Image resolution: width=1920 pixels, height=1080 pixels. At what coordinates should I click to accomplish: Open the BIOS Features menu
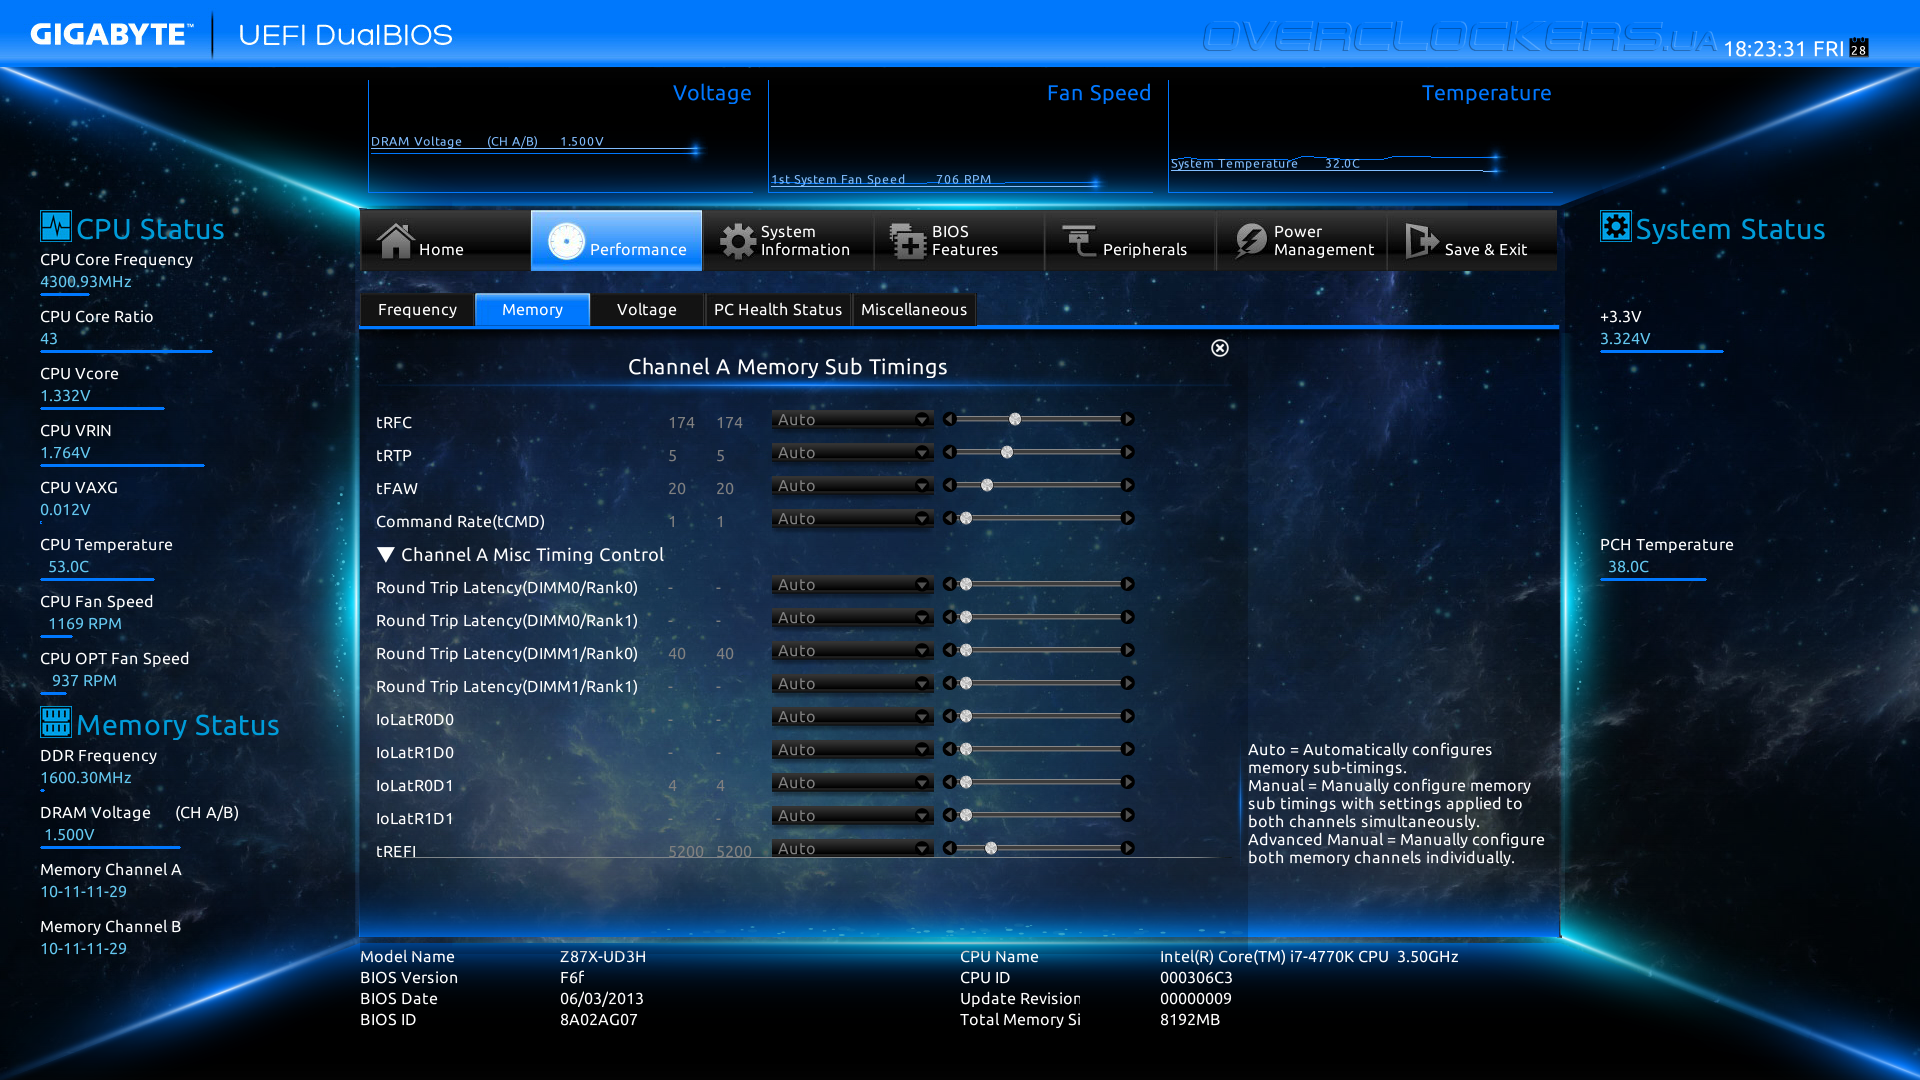point(960,241)
